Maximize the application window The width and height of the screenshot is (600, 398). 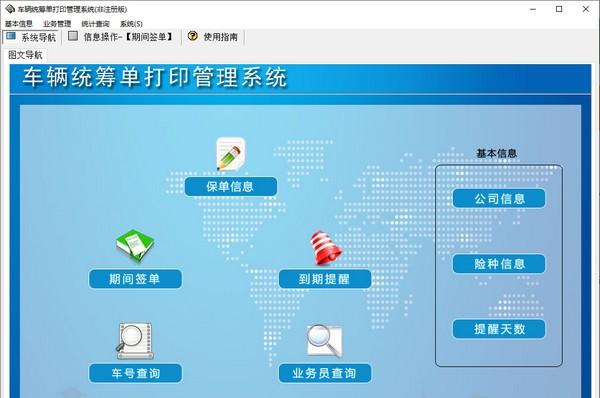(559, 9)
